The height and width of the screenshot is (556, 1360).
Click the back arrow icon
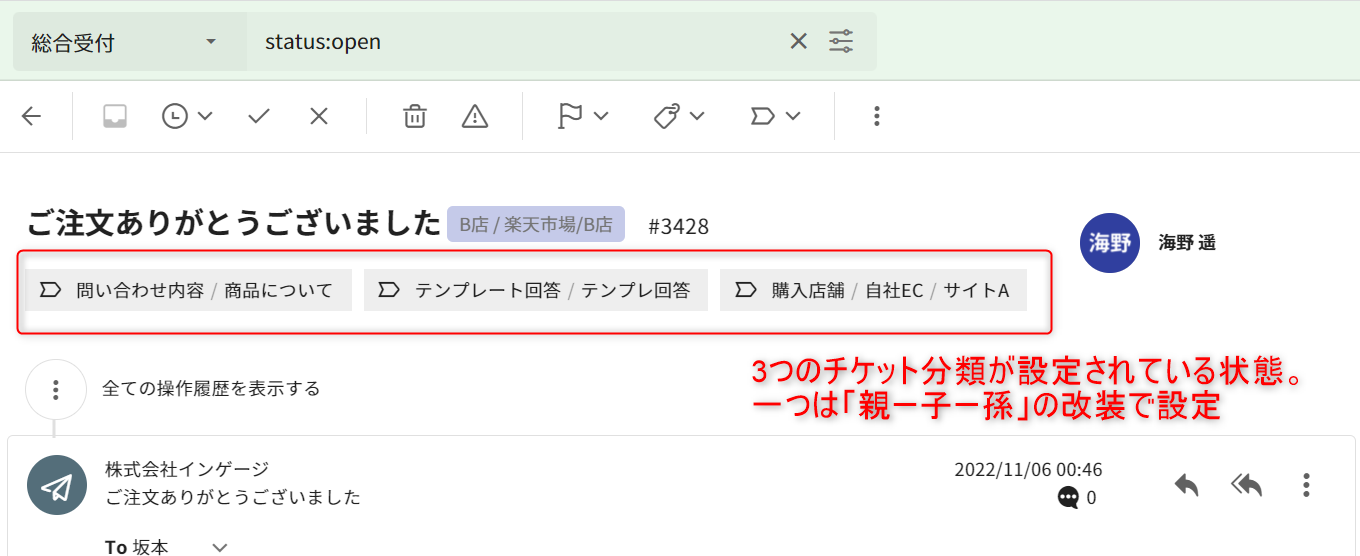pos(32,116)
